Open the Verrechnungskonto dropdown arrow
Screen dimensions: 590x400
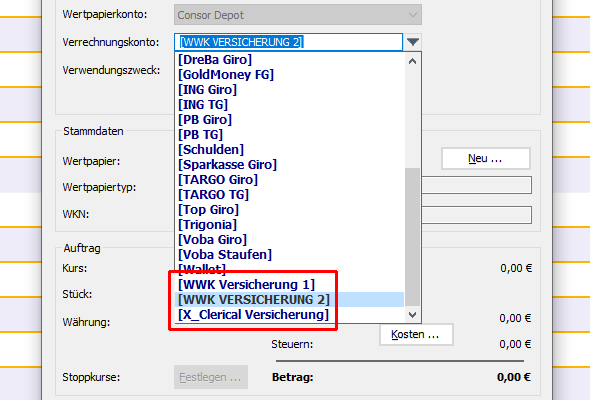point(413,42)
